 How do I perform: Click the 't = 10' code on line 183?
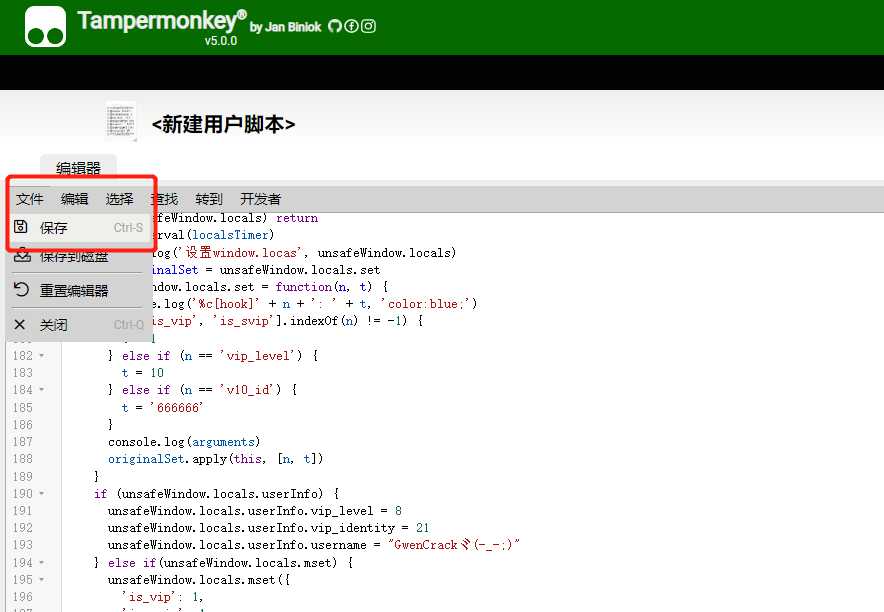coord(143,373)
